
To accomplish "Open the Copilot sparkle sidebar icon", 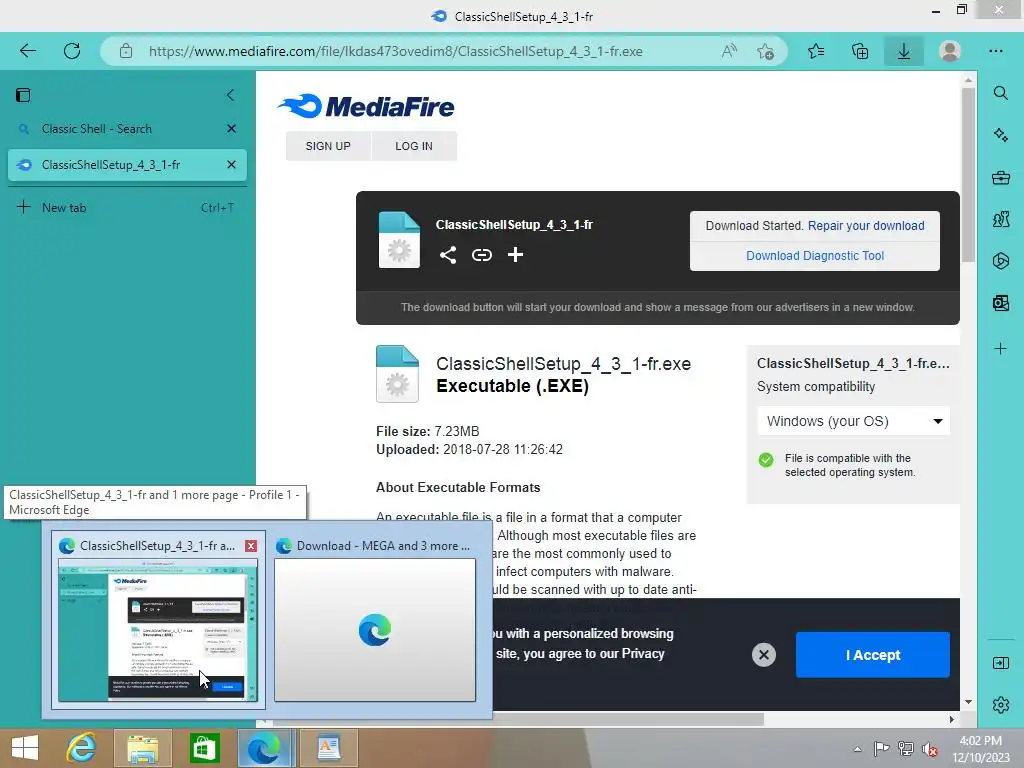I will 1000,135.
